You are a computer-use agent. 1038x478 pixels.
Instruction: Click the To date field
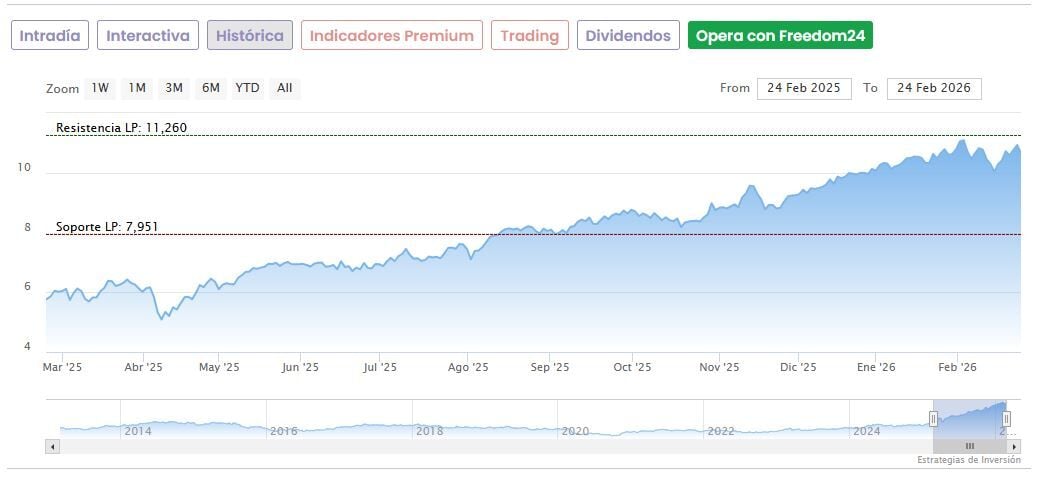click(934, 88)
